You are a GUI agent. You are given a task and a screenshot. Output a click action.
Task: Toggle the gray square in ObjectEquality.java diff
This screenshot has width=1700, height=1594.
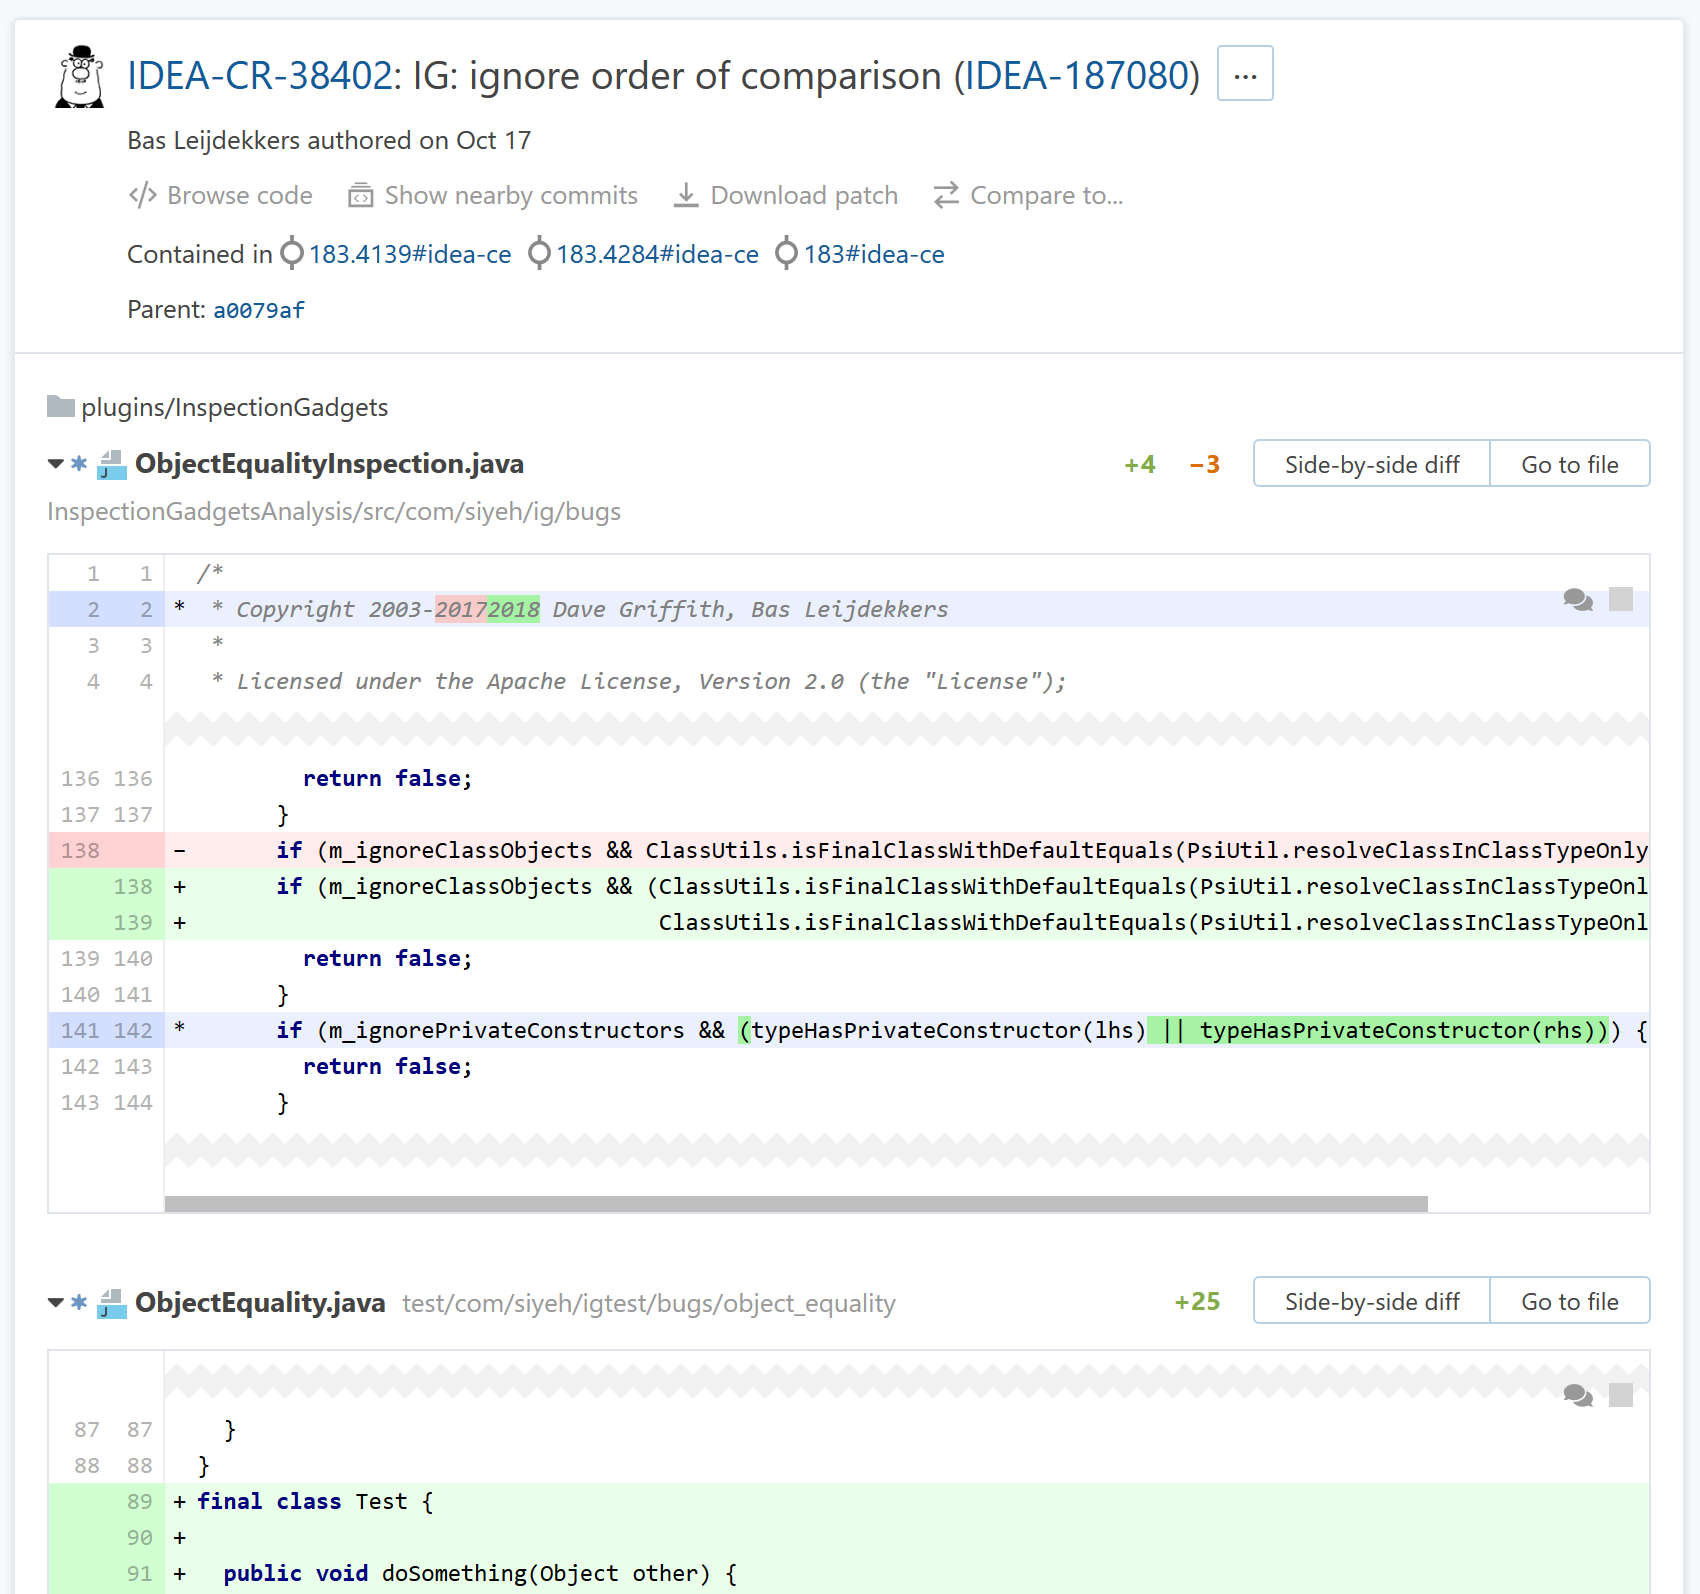tap(1621, 1395)
